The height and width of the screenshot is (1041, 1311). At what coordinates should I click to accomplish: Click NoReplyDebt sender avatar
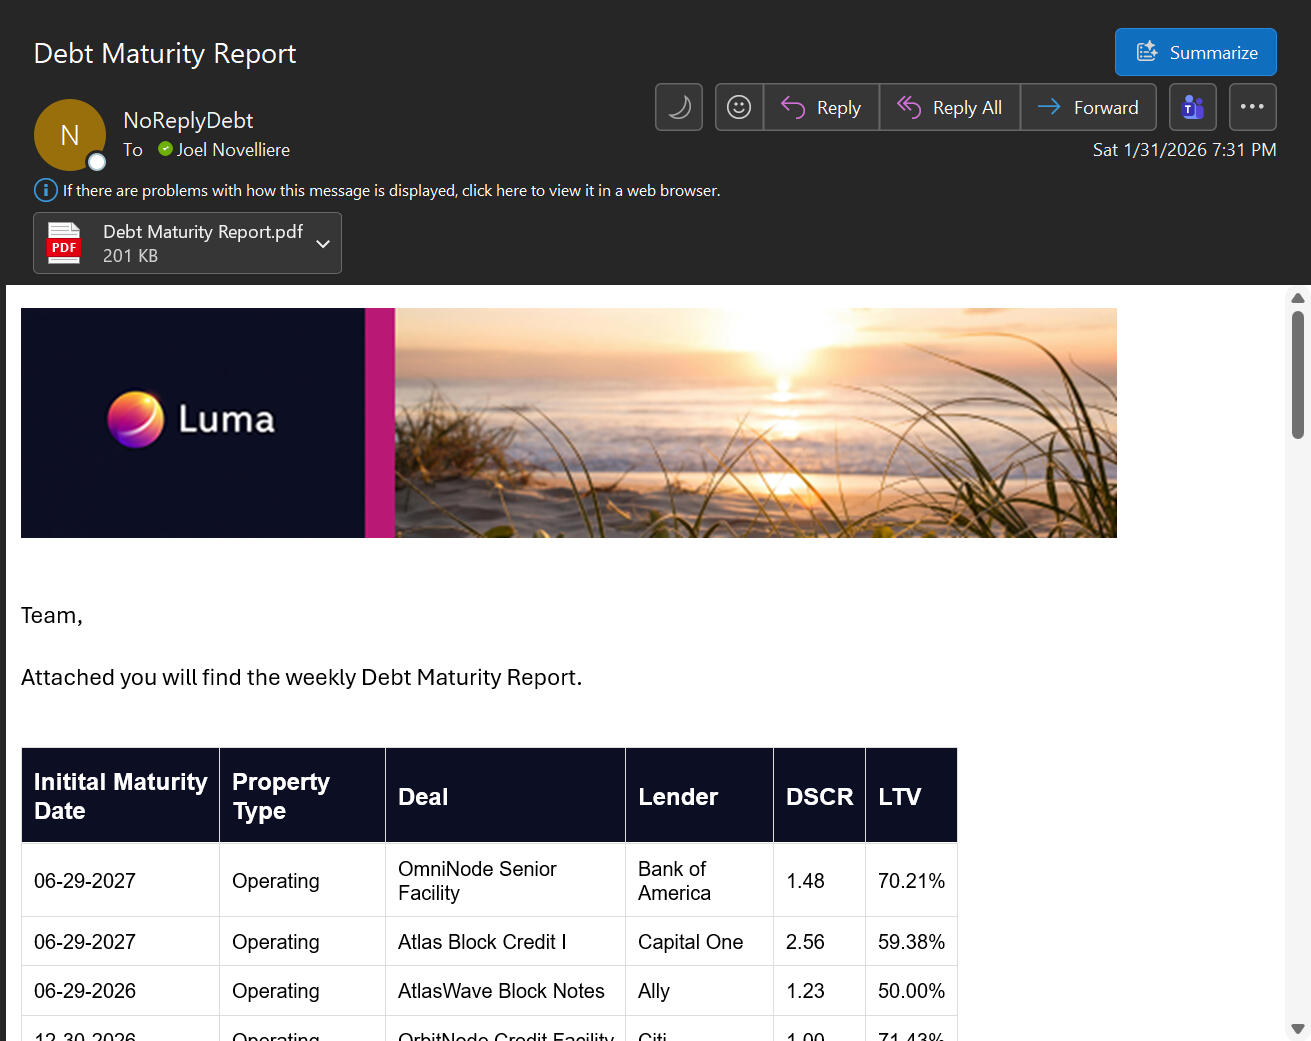point(70,135)
